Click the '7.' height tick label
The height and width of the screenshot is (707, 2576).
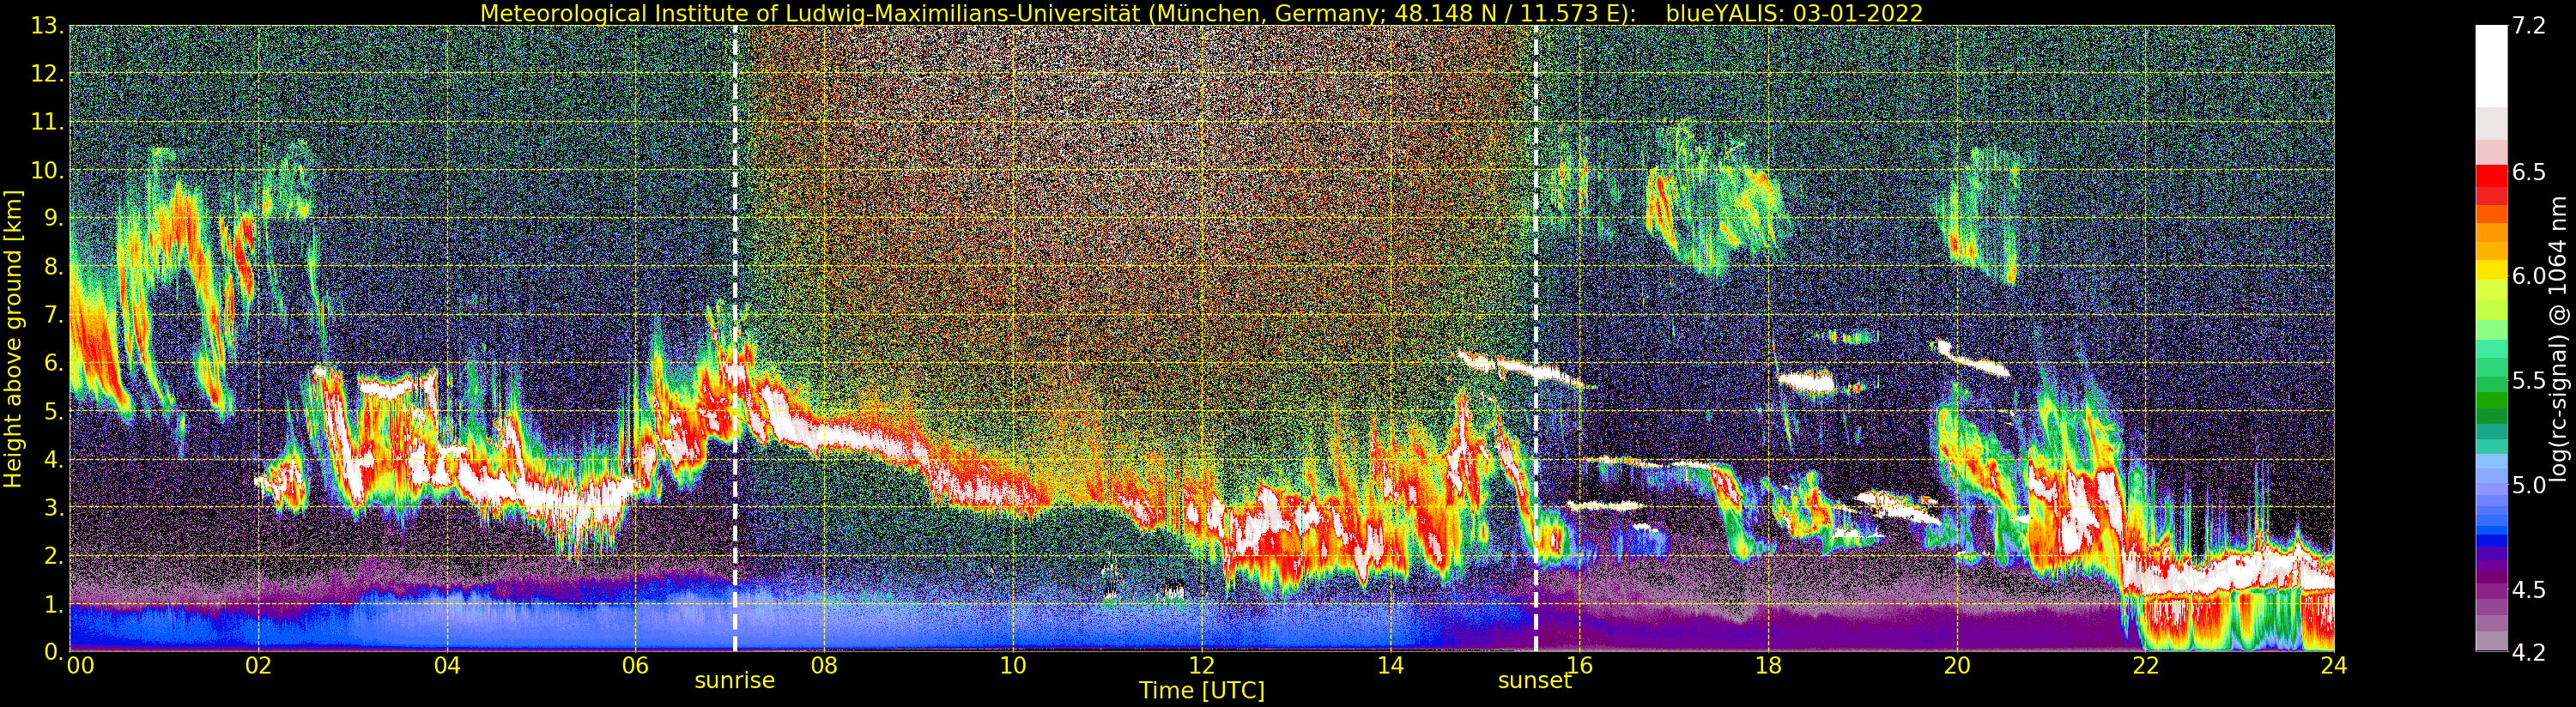(x=55, y=315)
